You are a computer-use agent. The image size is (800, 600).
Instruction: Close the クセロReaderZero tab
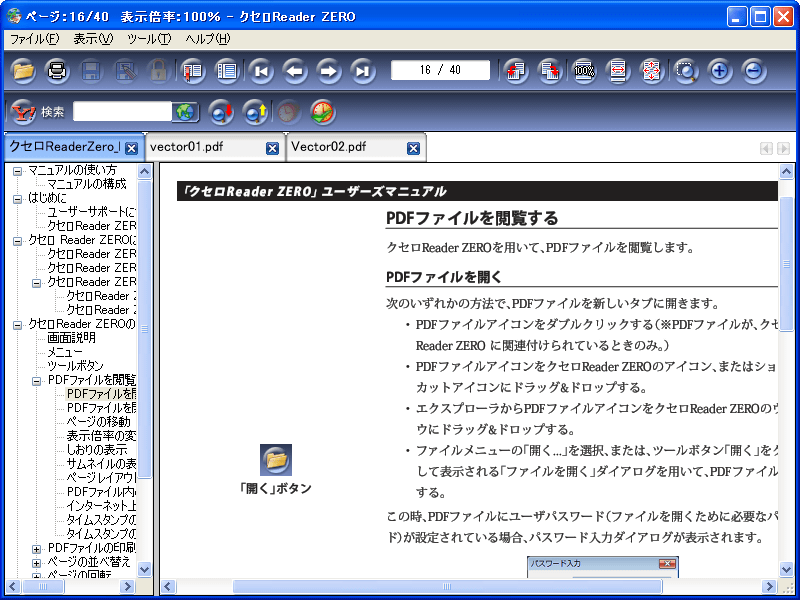click(x=132, y=148)
